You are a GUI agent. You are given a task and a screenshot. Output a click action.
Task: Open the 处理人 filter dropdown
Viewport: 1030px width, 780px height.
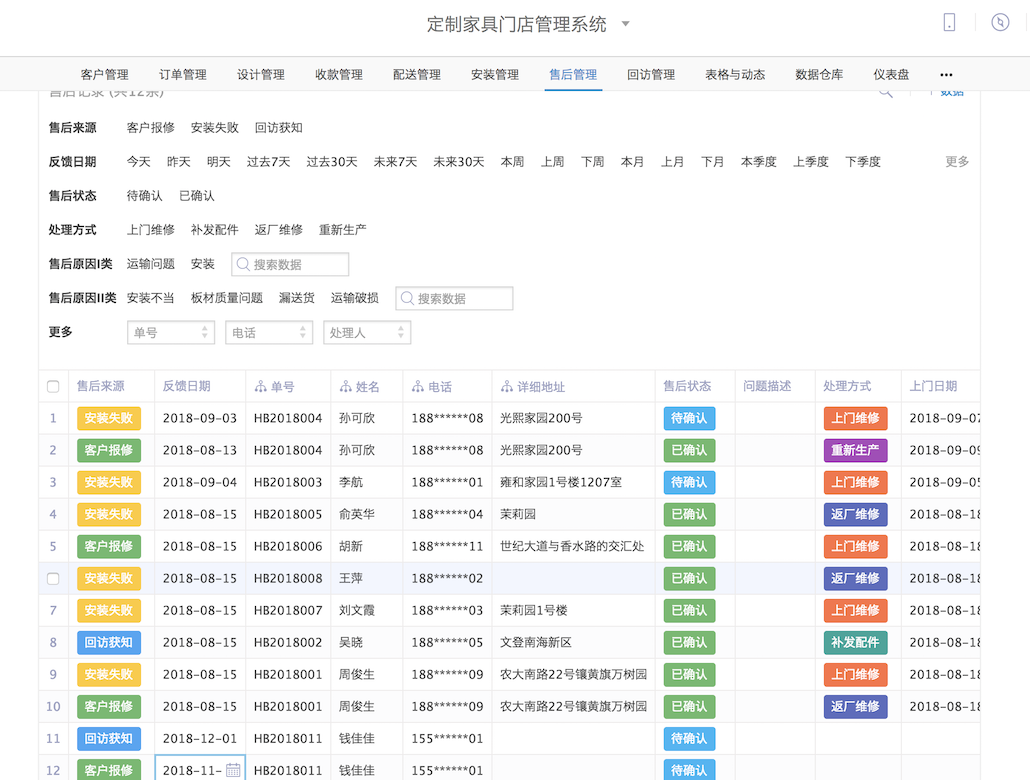pos(367,333)
